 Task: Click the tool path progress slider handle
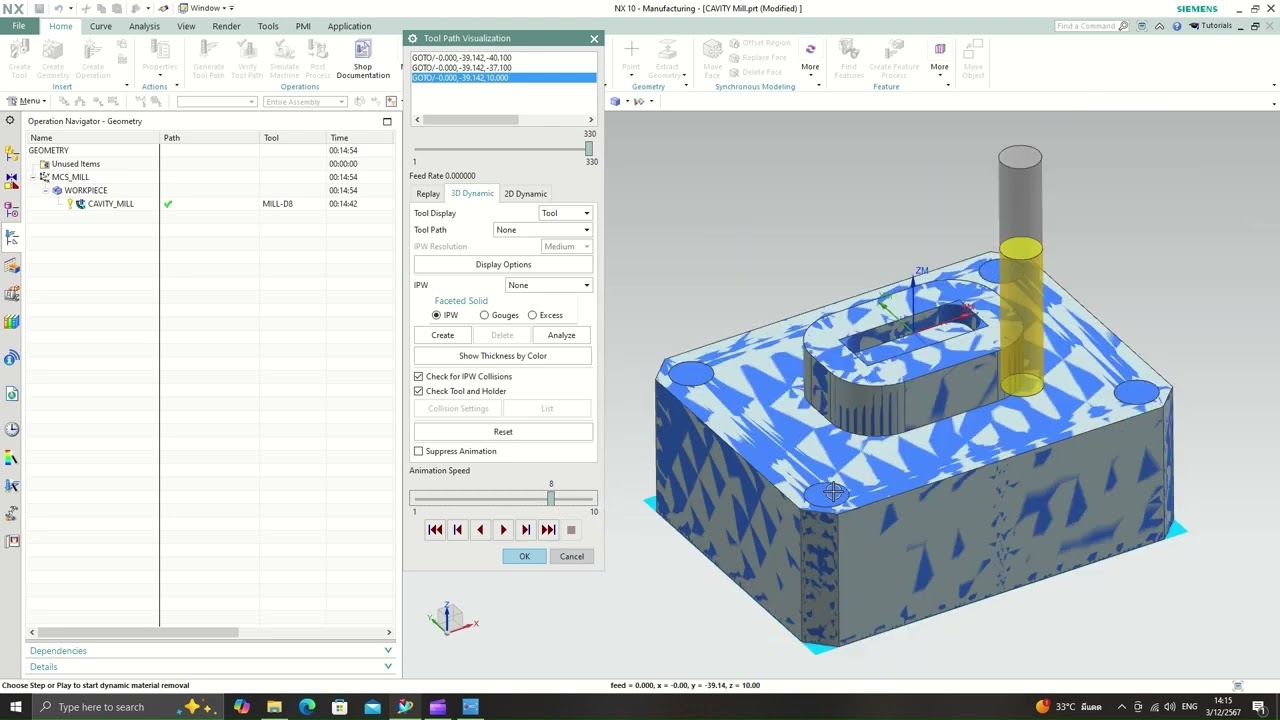589,149
